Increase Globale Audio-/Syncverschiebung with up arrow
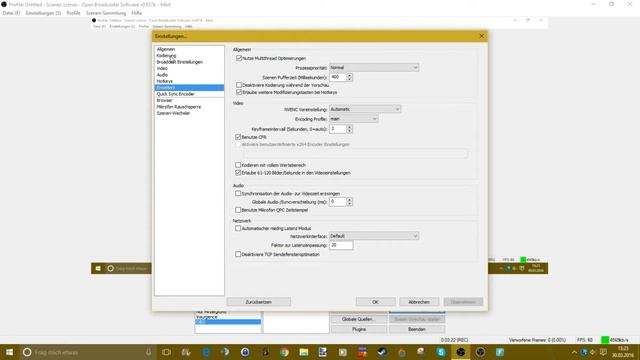Viewport: 640px width, 360px height. (x=349, y=200)
